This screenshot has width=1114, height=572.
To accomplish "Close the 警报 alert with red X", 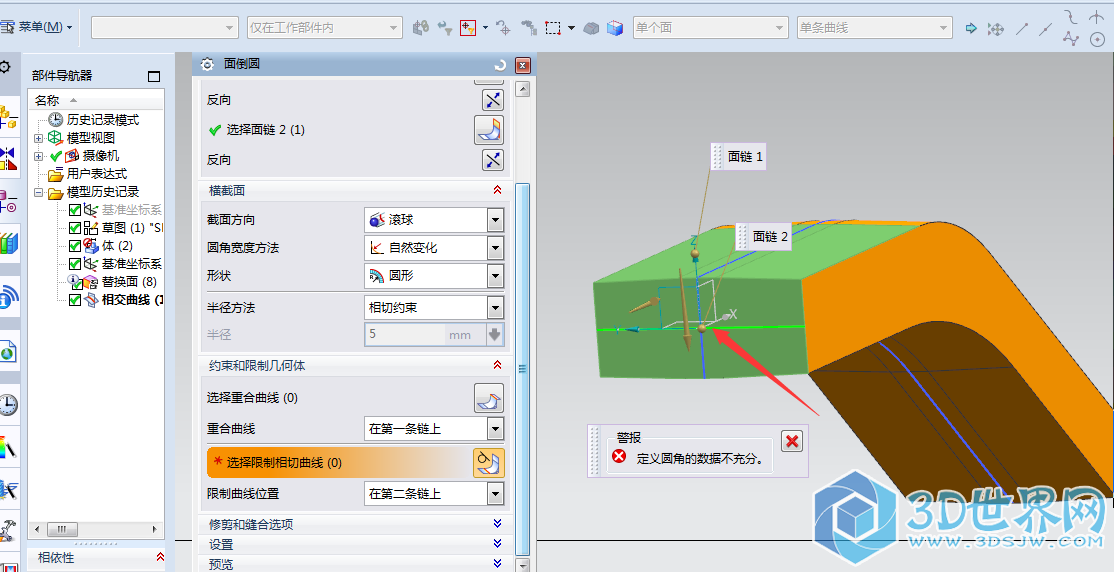I will [x=791, y=441].
